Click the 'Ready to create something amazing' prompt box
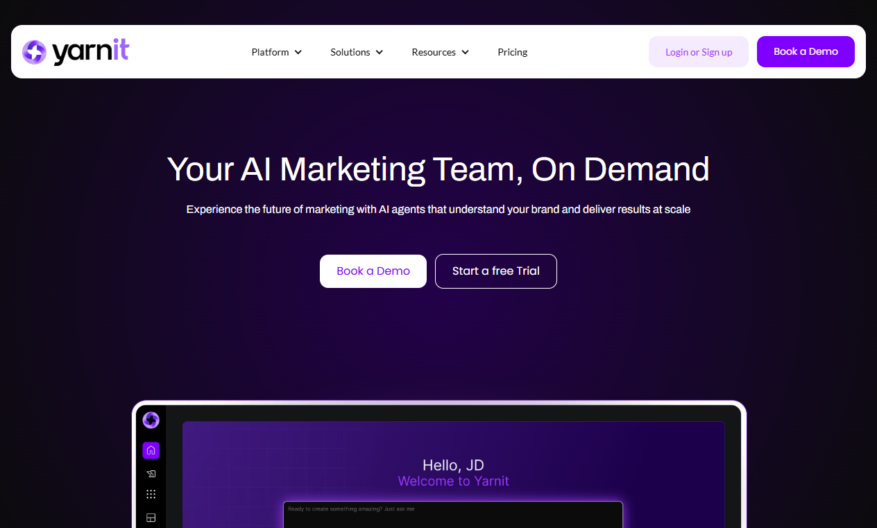 pyautogui.click(x=453, y=515)
